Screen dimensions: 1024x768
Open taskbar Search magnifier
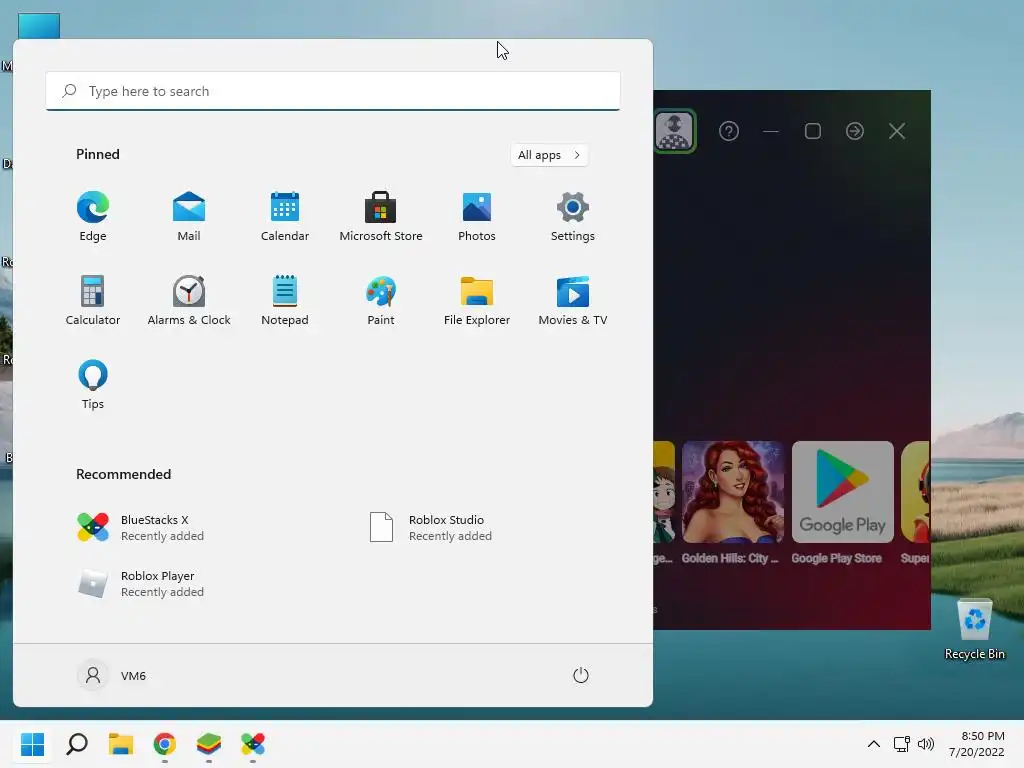coord(77,744)
